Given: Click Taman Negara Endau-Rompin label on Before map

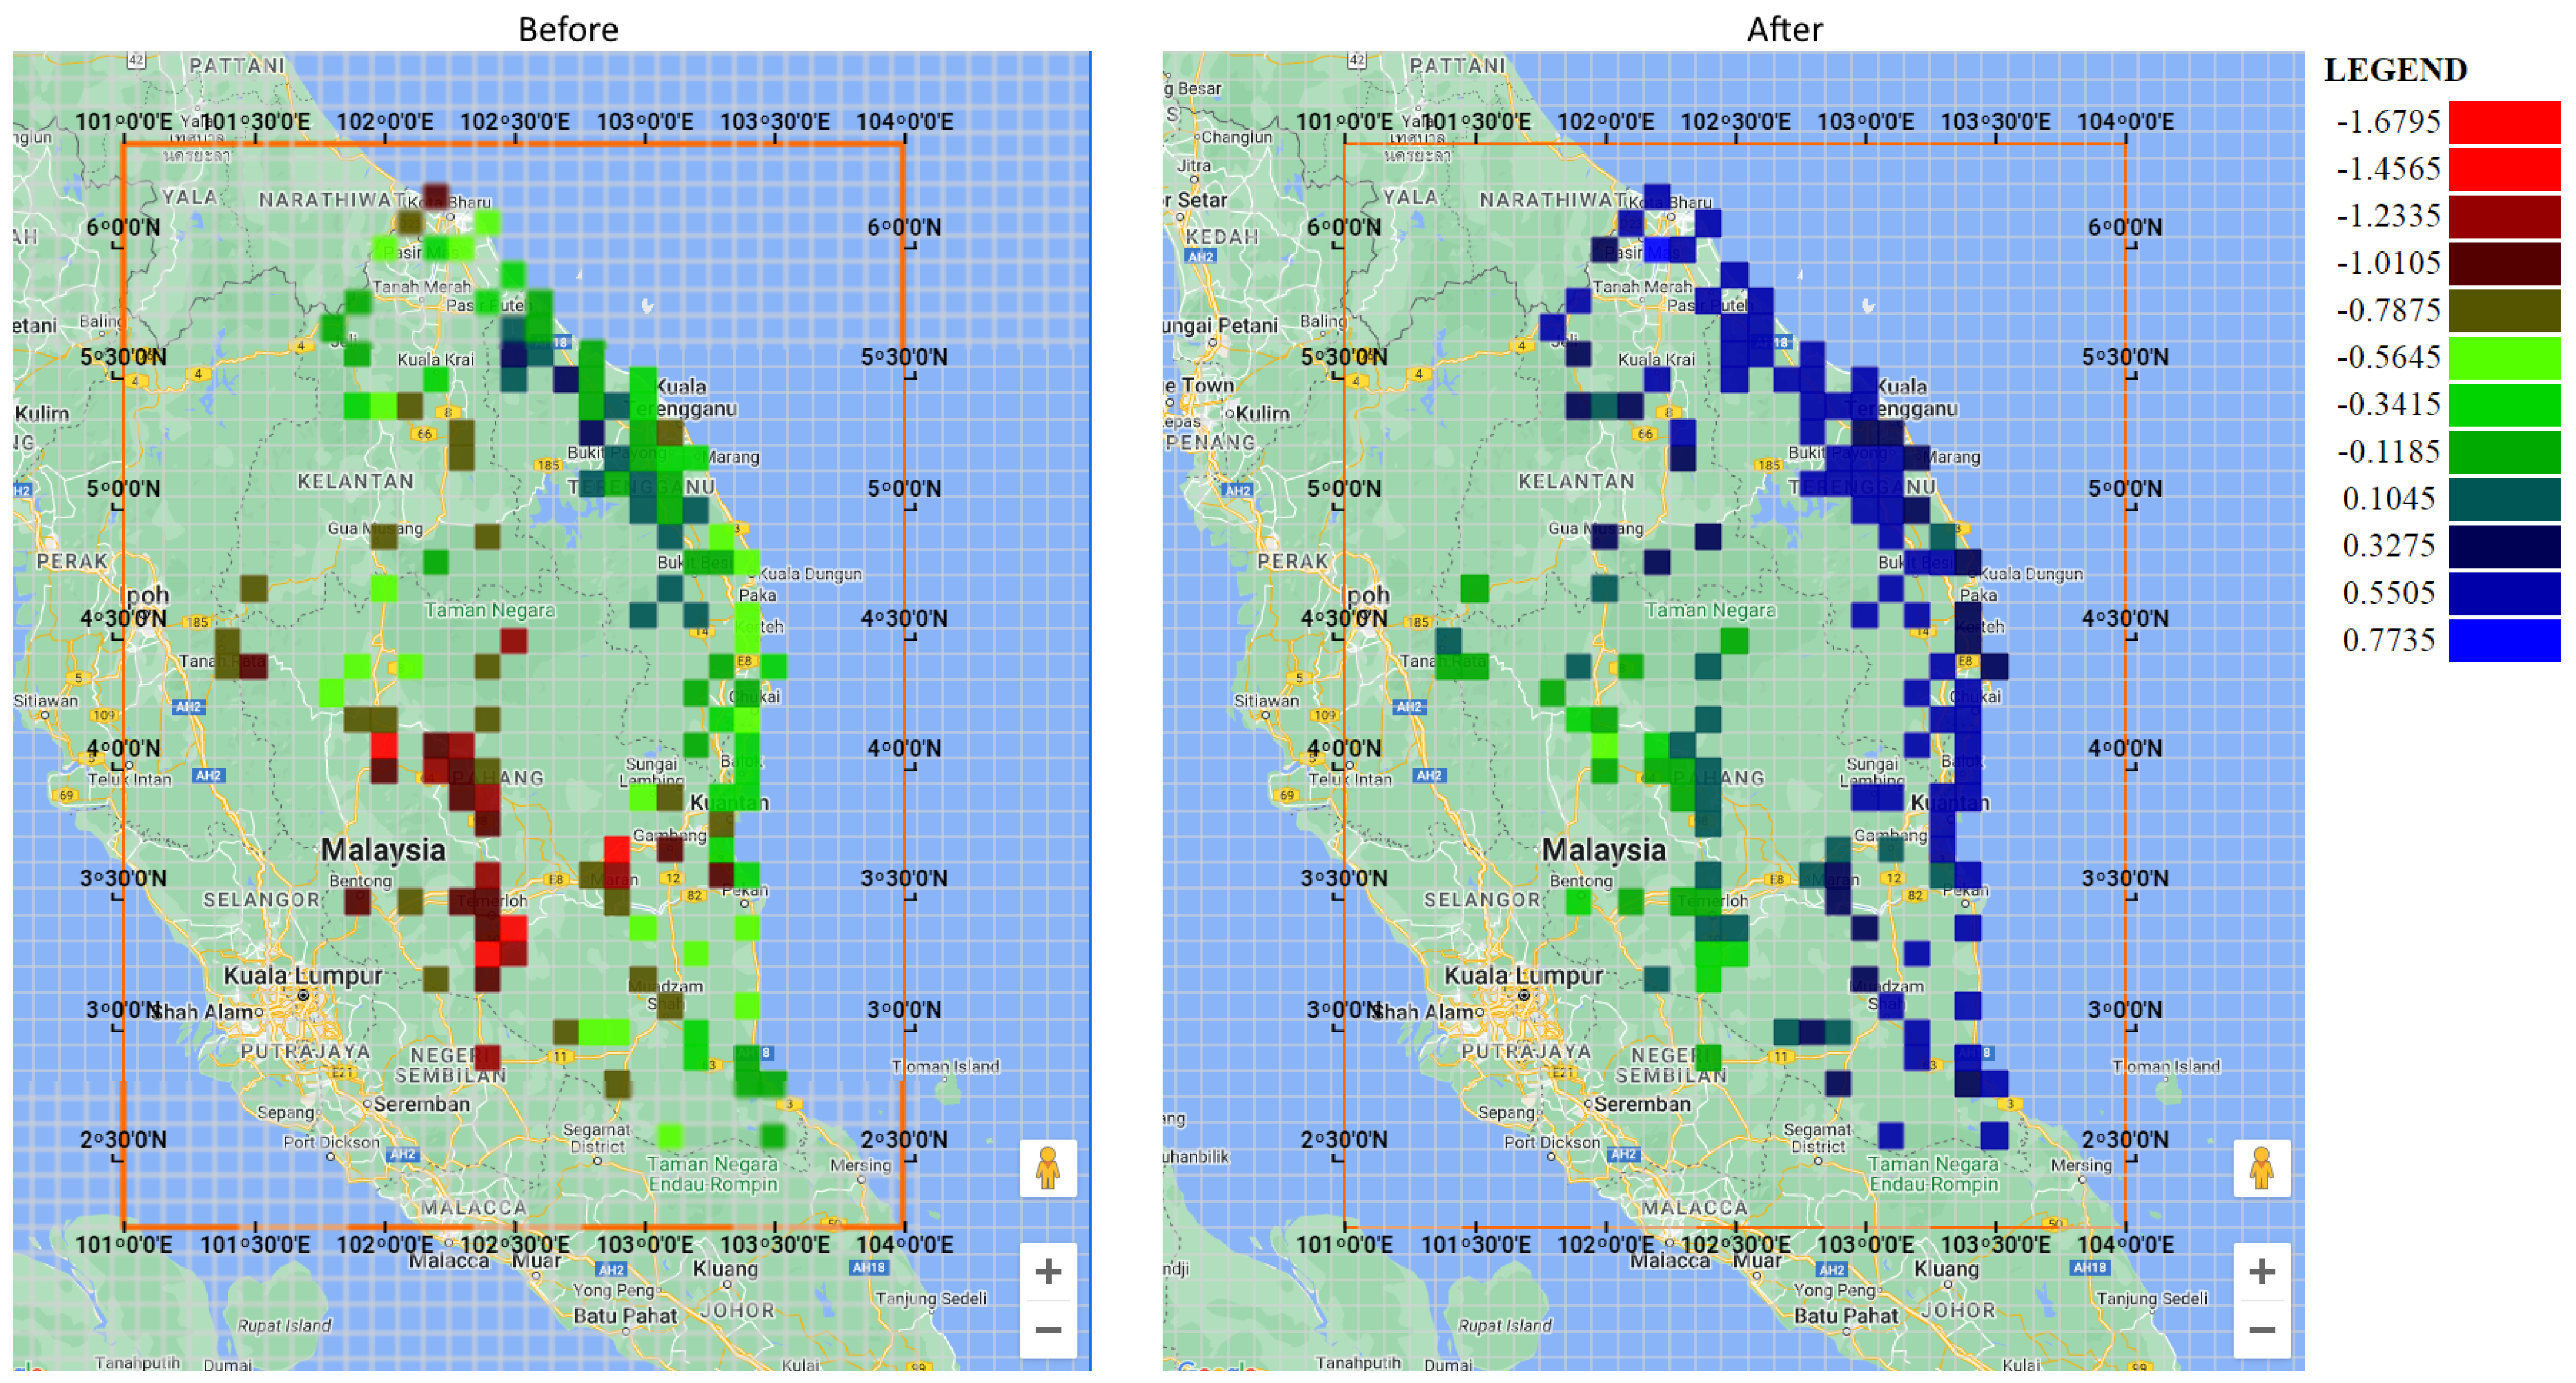Looking at the screenshot, I should tap(712, 1174).
